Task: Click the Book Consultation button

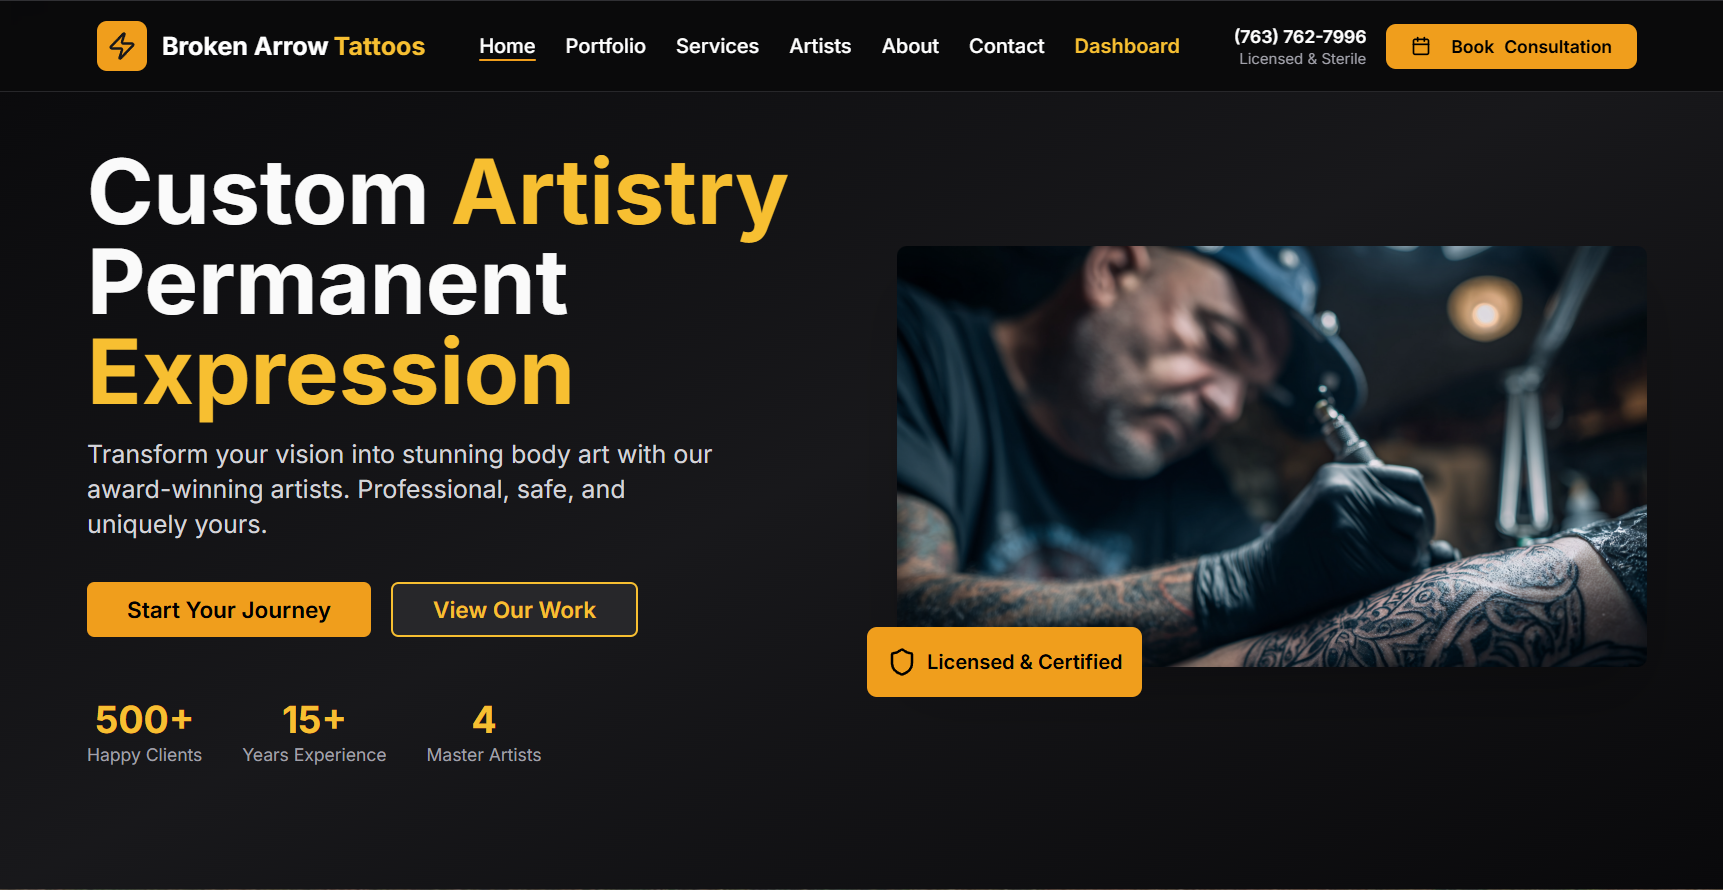Action: pos(1511,47)
